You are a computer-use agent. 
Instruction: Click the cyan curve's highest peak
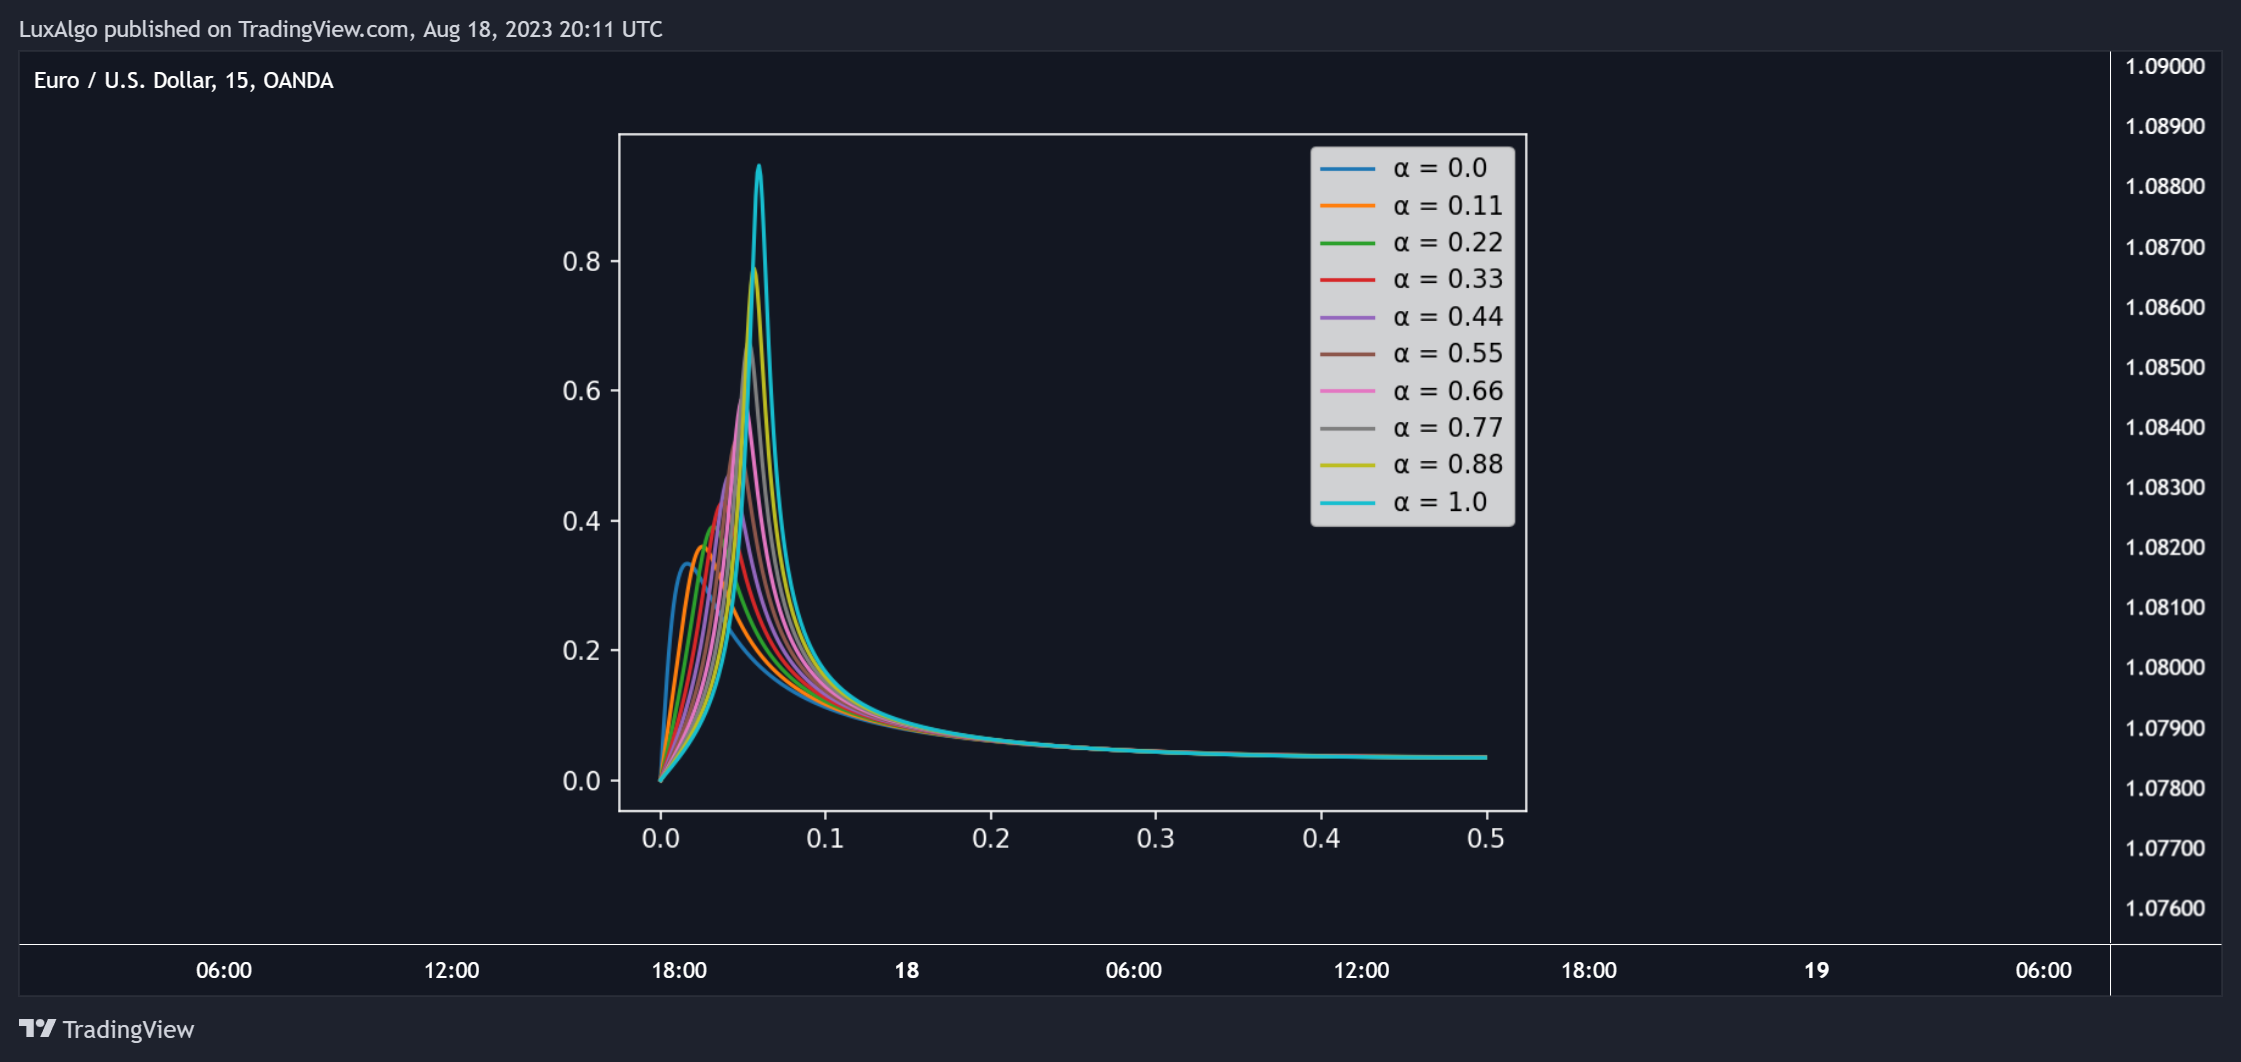759,167
